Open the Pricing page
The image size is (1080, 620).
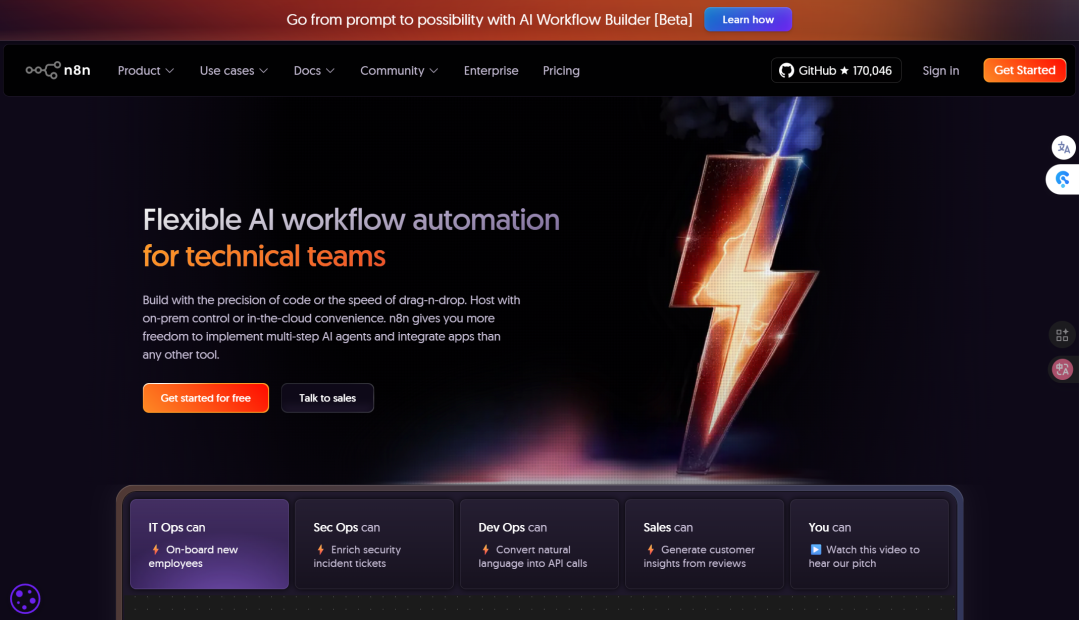pyautogui.click(x=561, y=71)
